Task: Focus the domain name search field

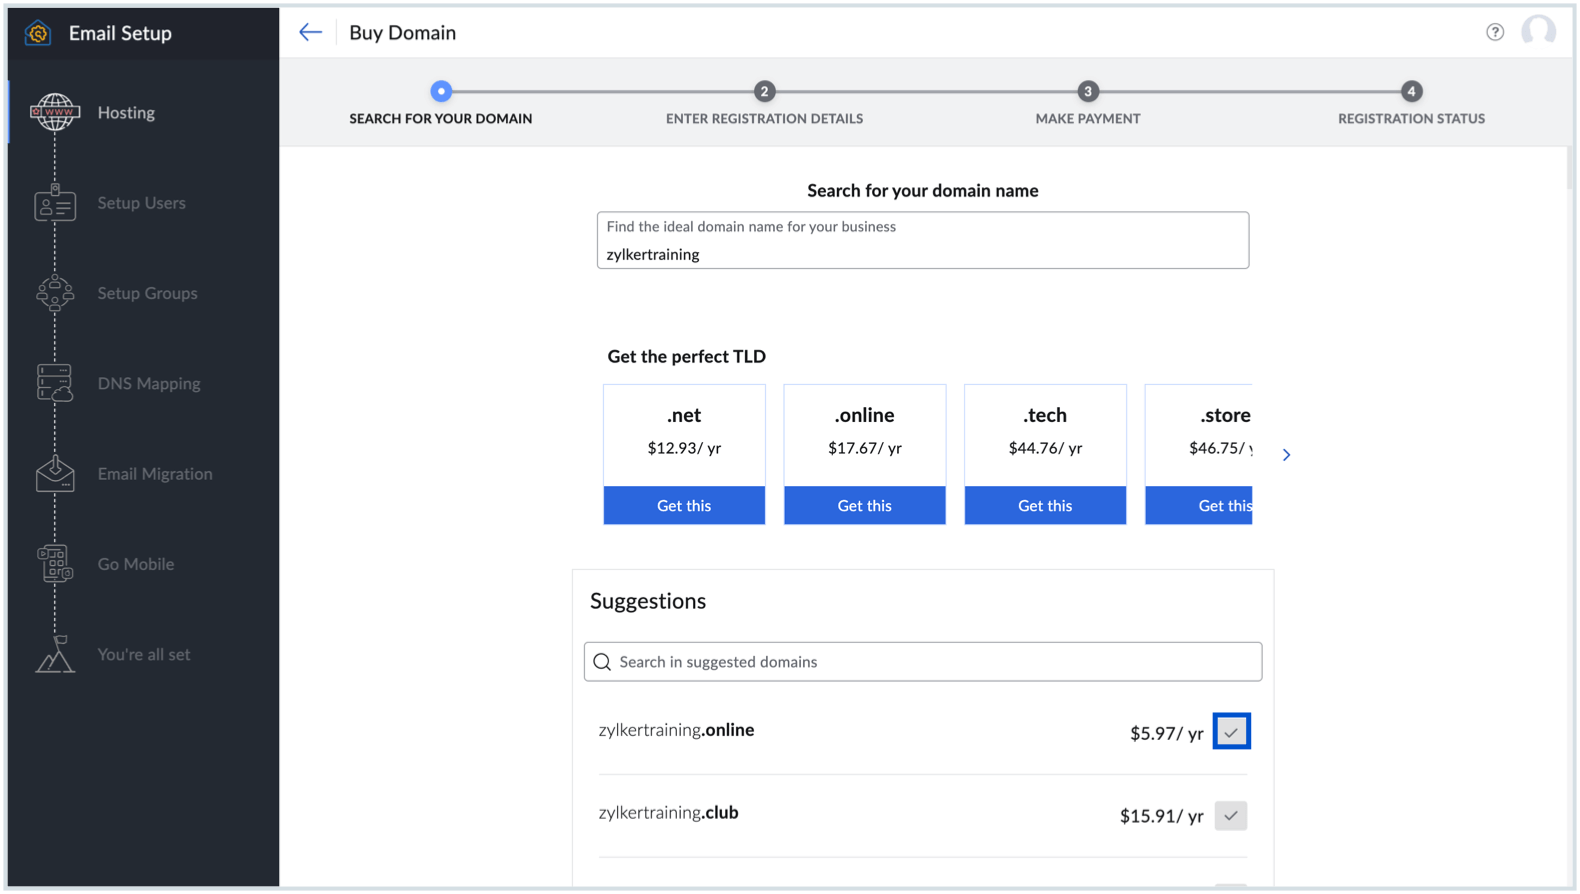Action: pyautogui.click(x=922, y=254)
